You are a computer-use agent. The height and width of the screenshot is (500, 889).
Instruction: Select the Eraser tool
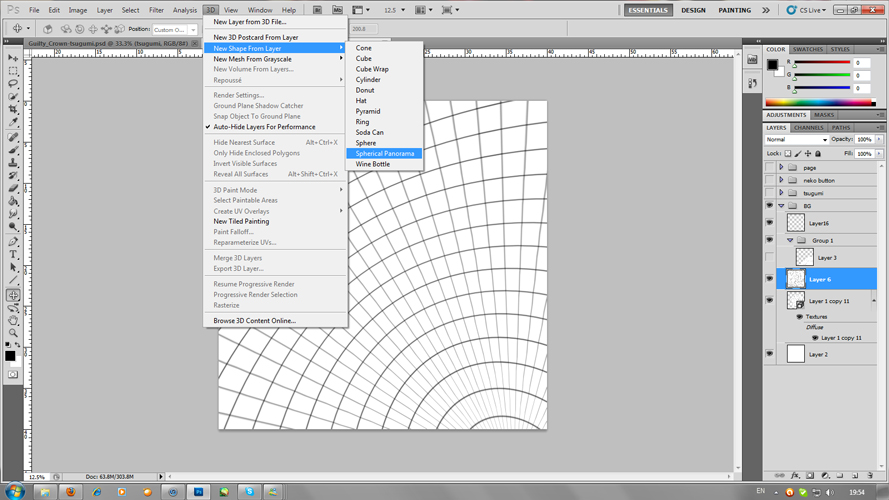click(13, 188)
